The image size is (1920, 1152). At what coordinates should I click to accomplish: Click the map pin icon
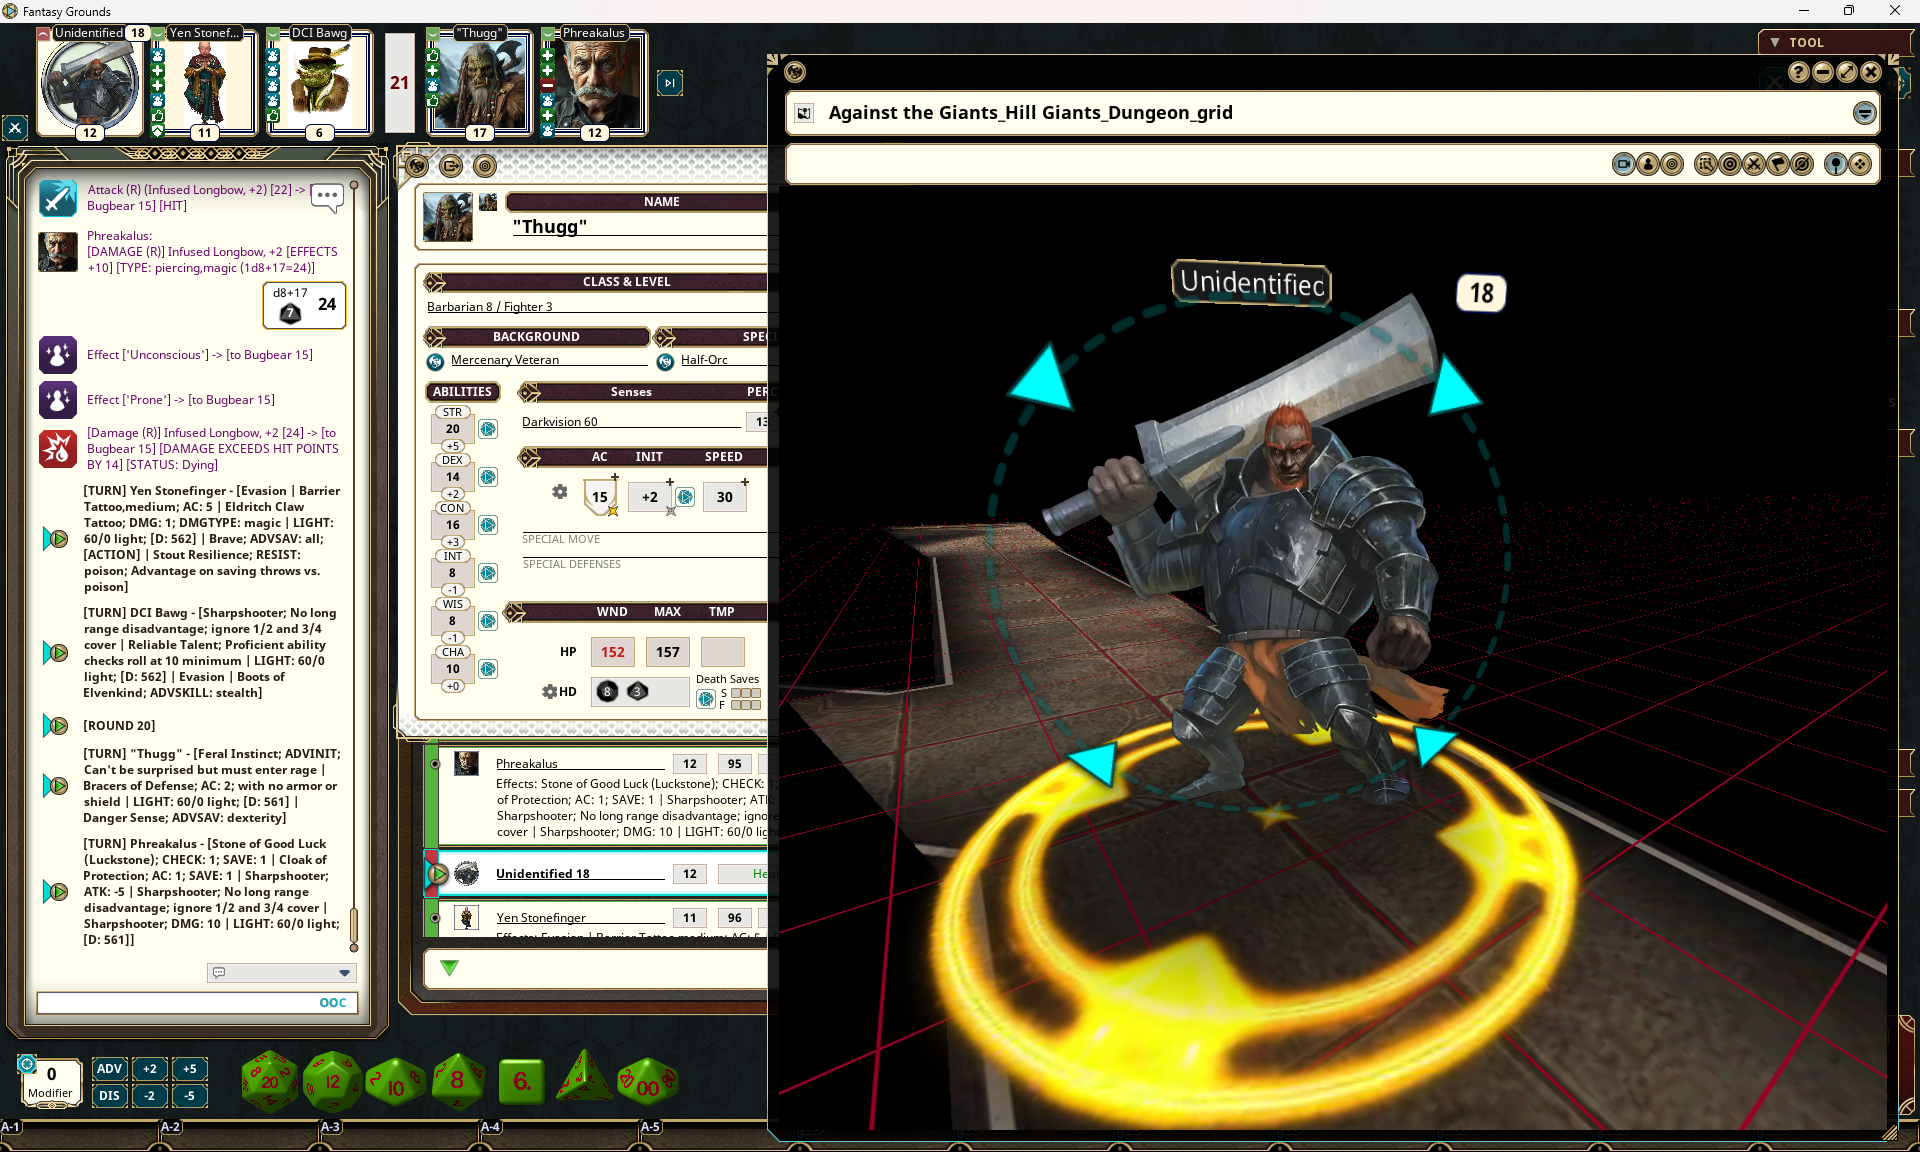tap(1835, 164)
